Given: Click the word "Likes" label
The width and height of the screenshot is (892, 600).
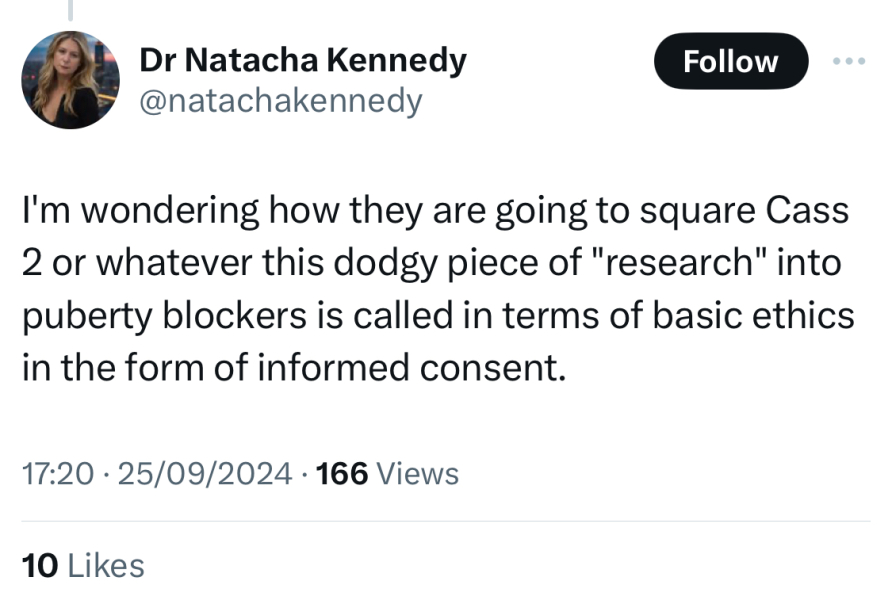Looking at the screenshot, I should 106,566.
